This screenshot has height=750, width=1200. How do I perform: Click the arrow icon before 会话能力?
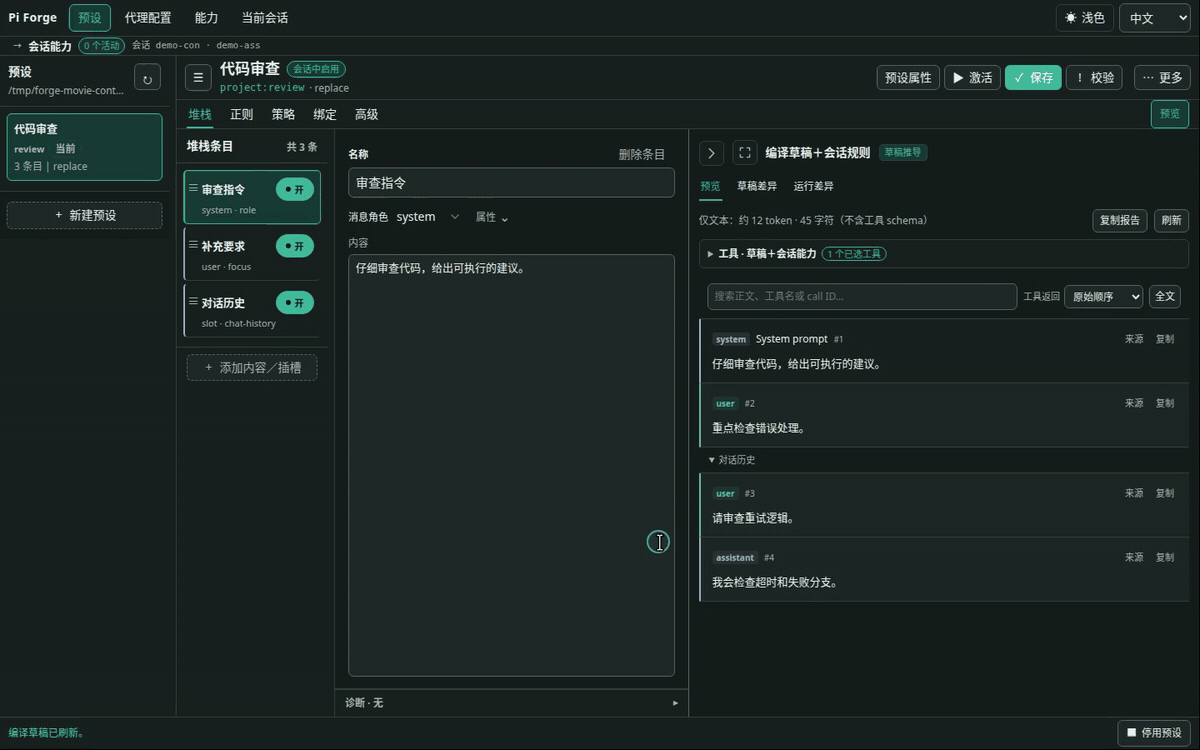17,46
